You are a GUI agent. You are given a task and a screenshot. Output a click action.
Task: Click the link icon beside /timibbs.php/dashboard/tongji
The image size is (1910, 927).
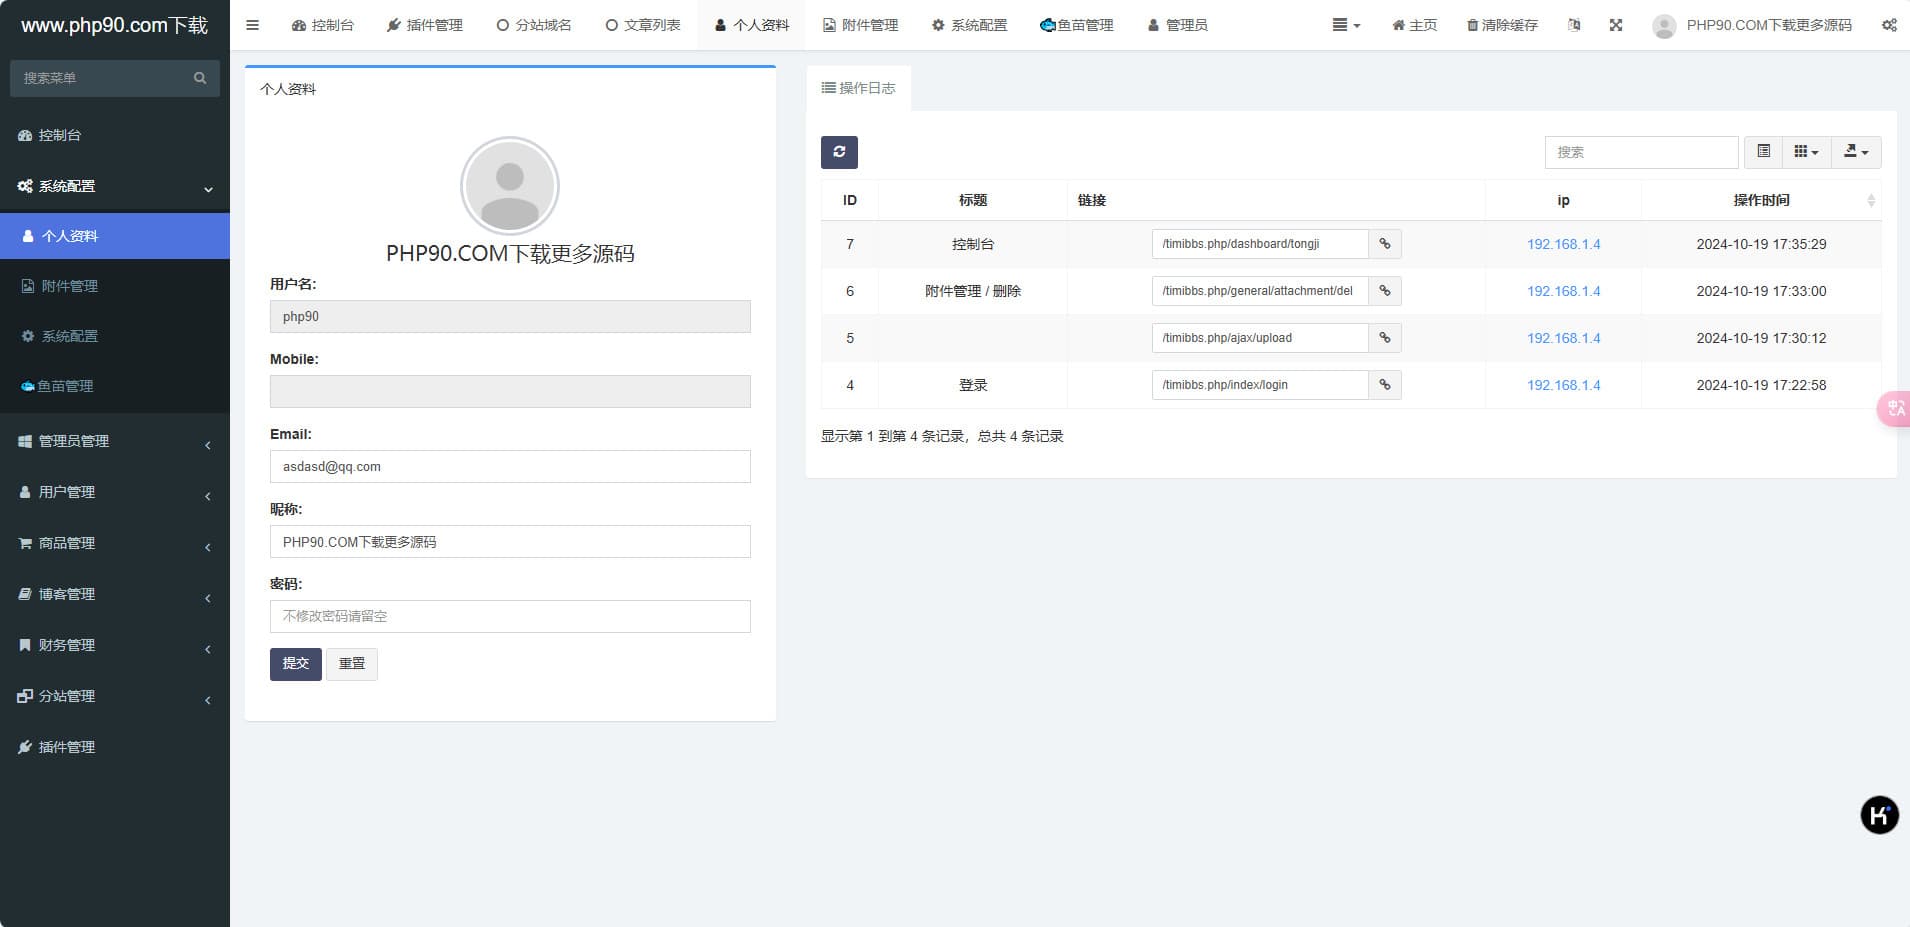(1385, 244)
